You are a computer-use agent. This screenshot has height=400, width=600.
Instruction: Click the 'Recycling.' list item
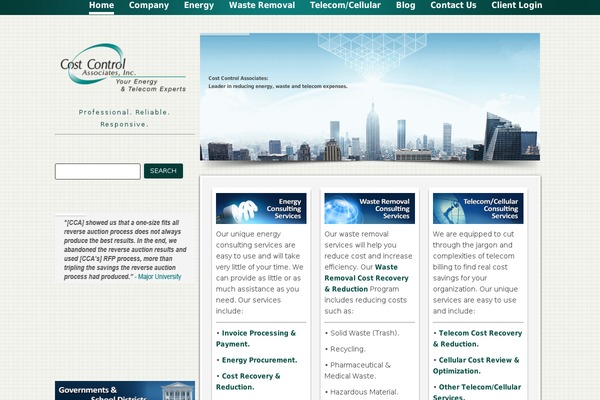347,349
